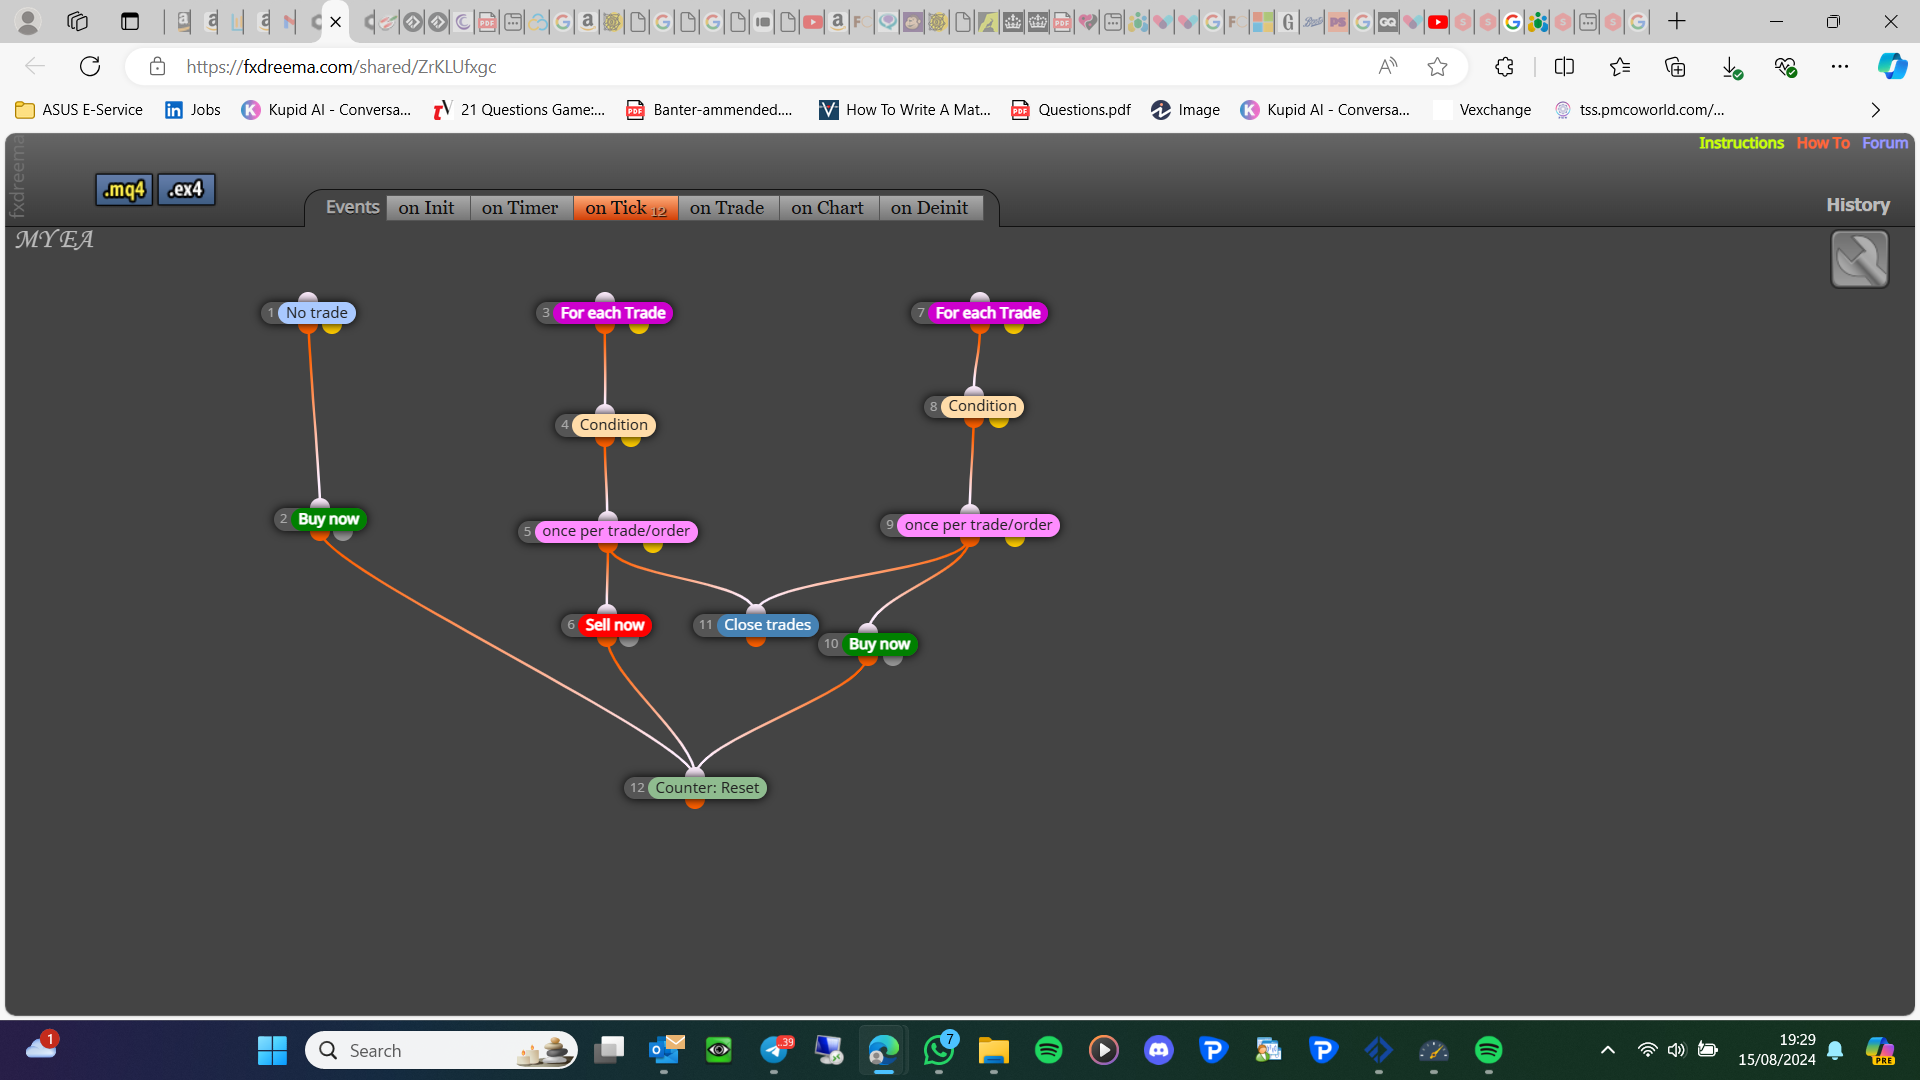The height and width of the screenshot is (1080, 1920).
Task: Select the Counter: Reset block
Action: (x=707, y=788)
